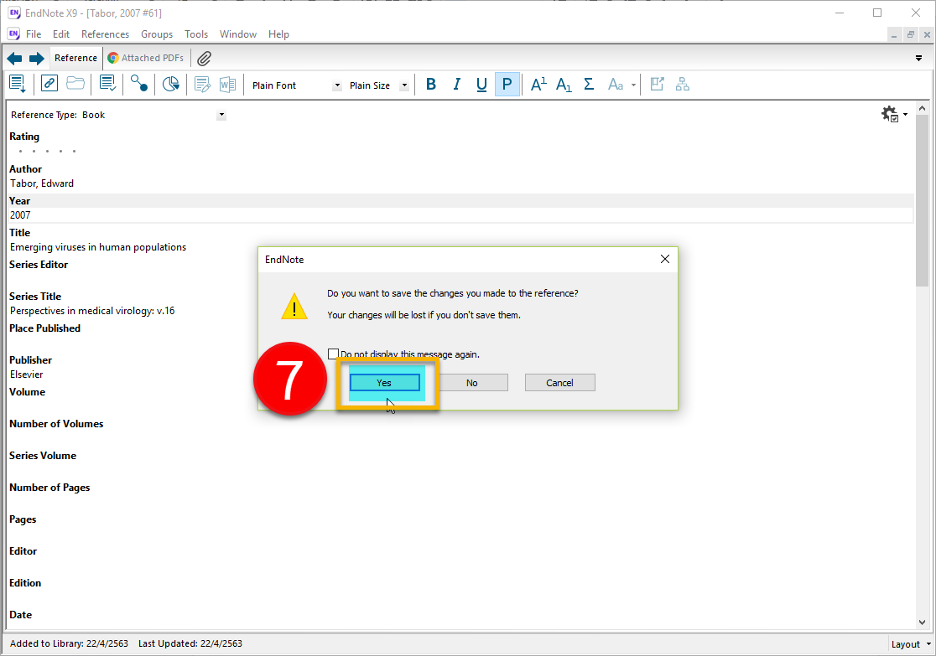Viewport: 936px width, 656px height.
Task: Expand the Reference Type dropdown
Action: click(221, 115)
